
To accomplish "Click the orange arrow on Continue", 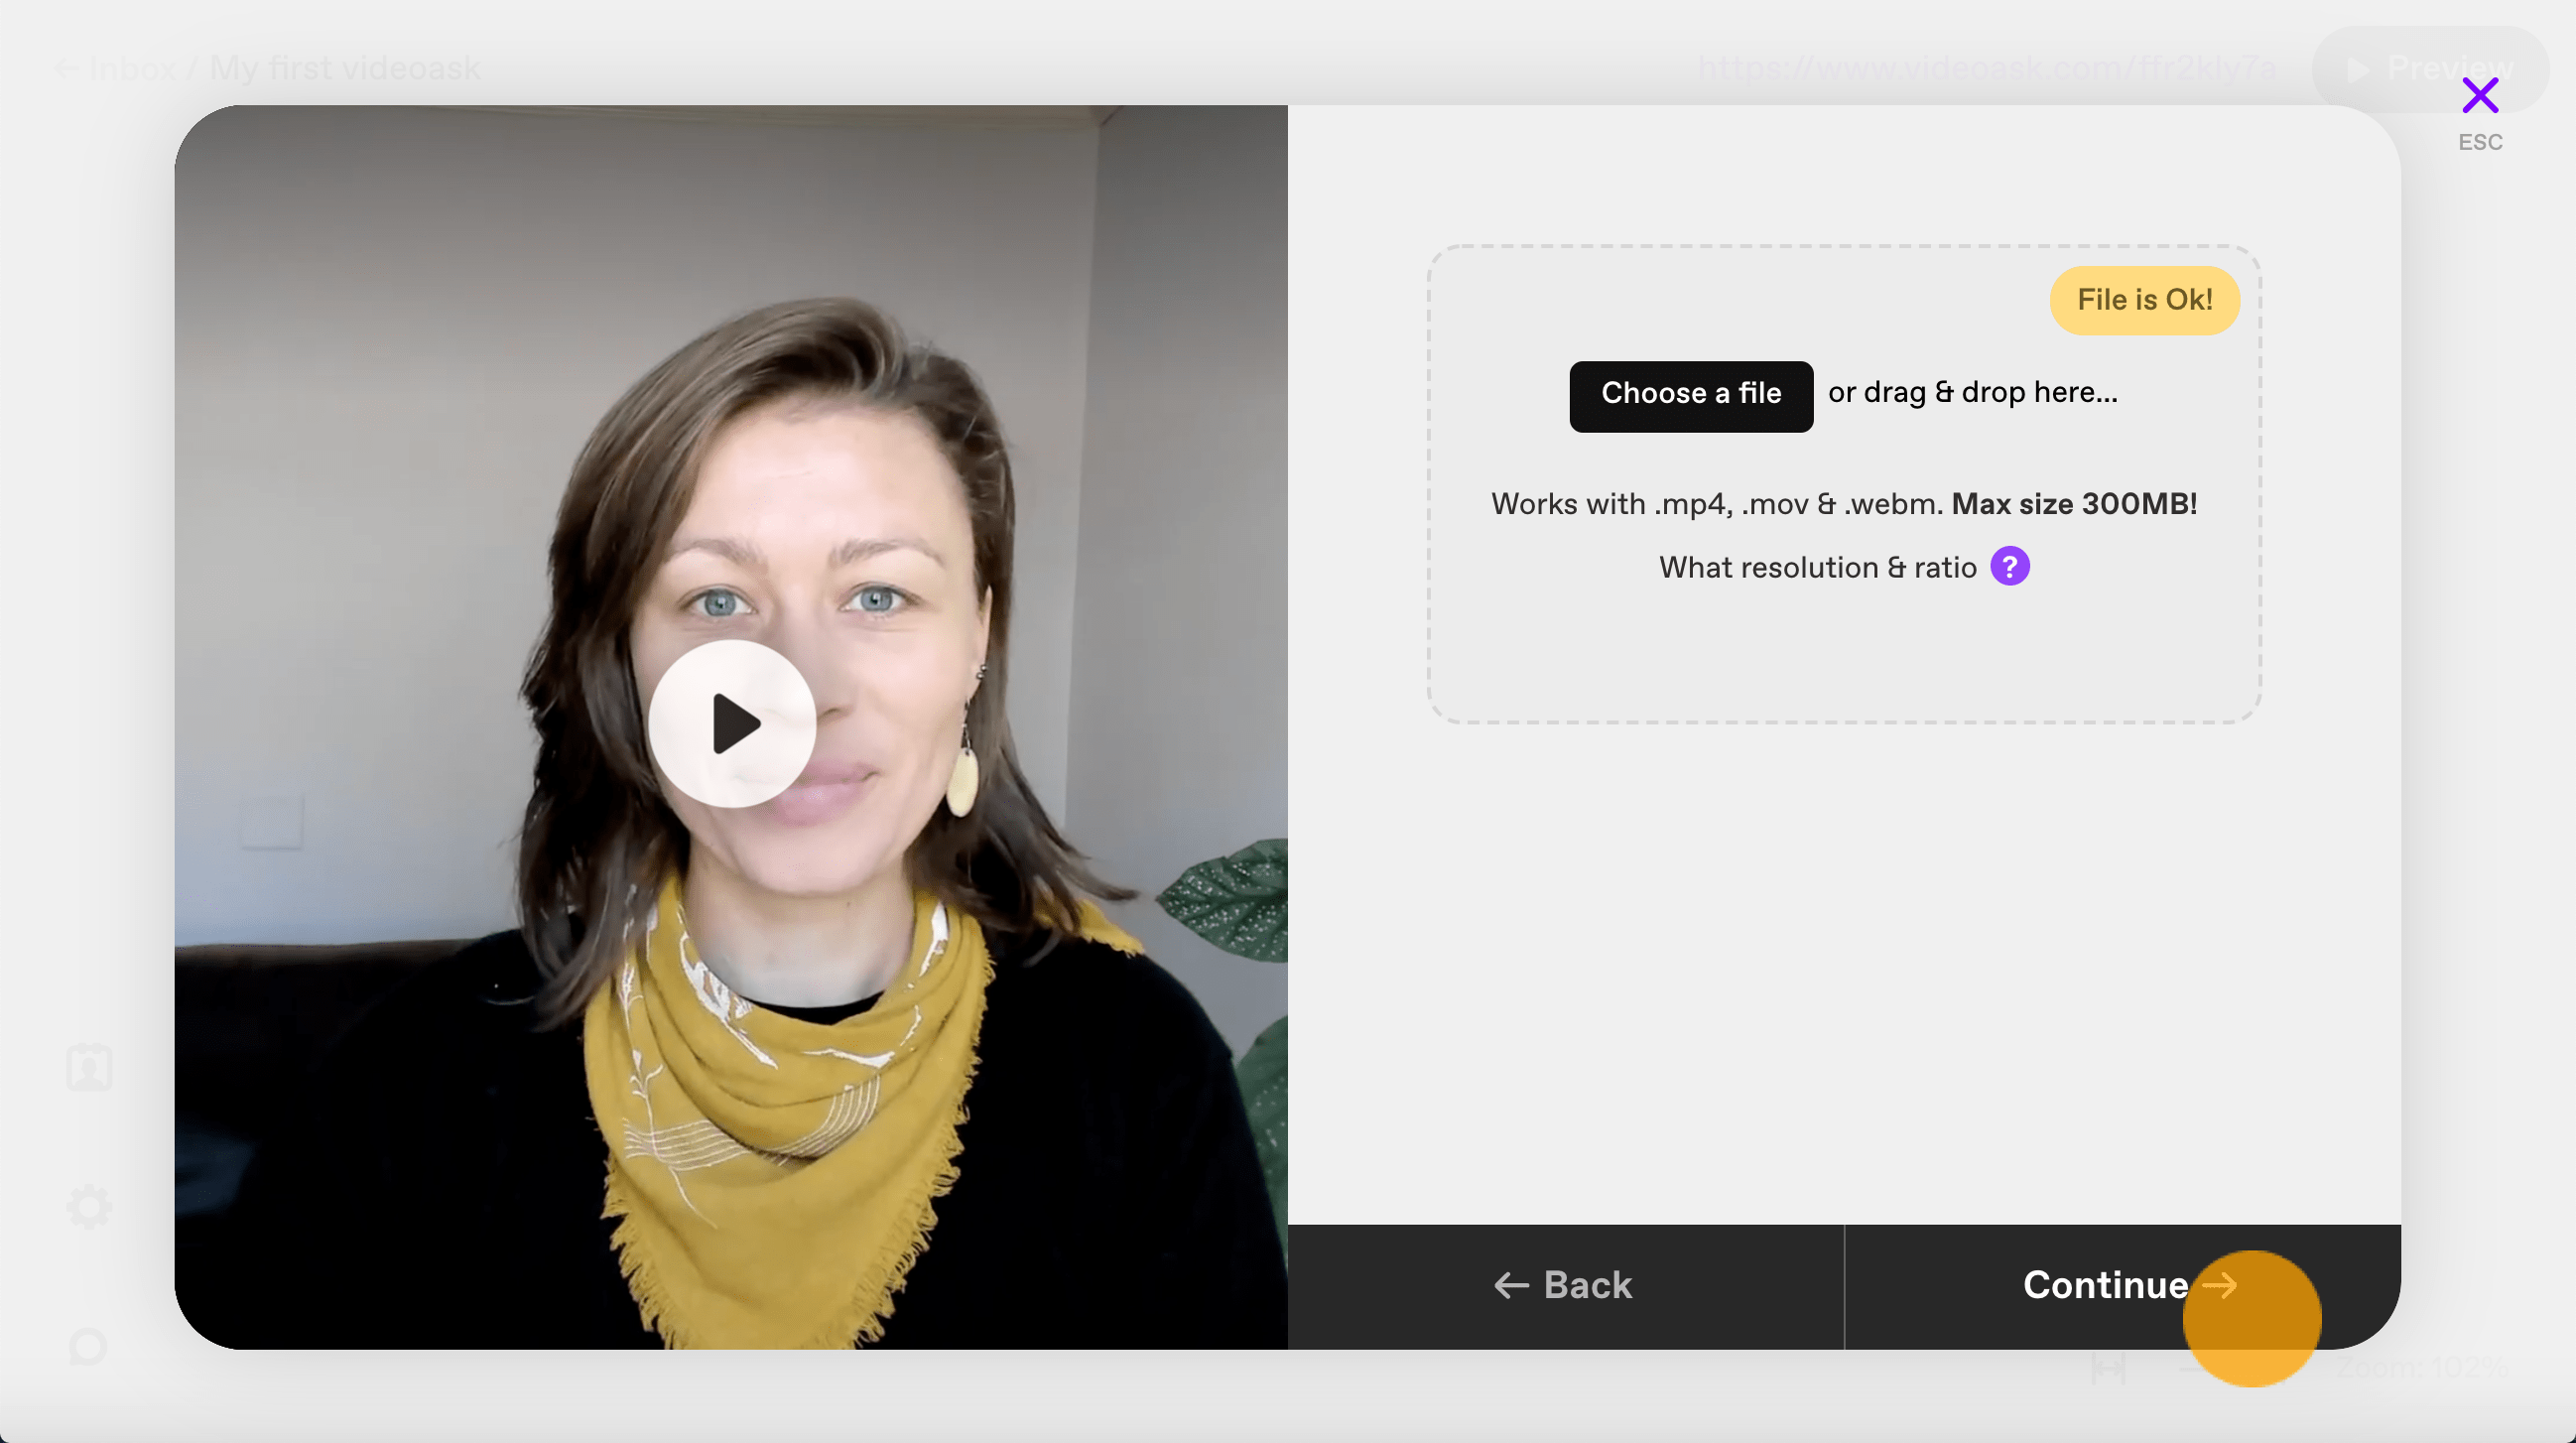I will click(2220, 1285).
